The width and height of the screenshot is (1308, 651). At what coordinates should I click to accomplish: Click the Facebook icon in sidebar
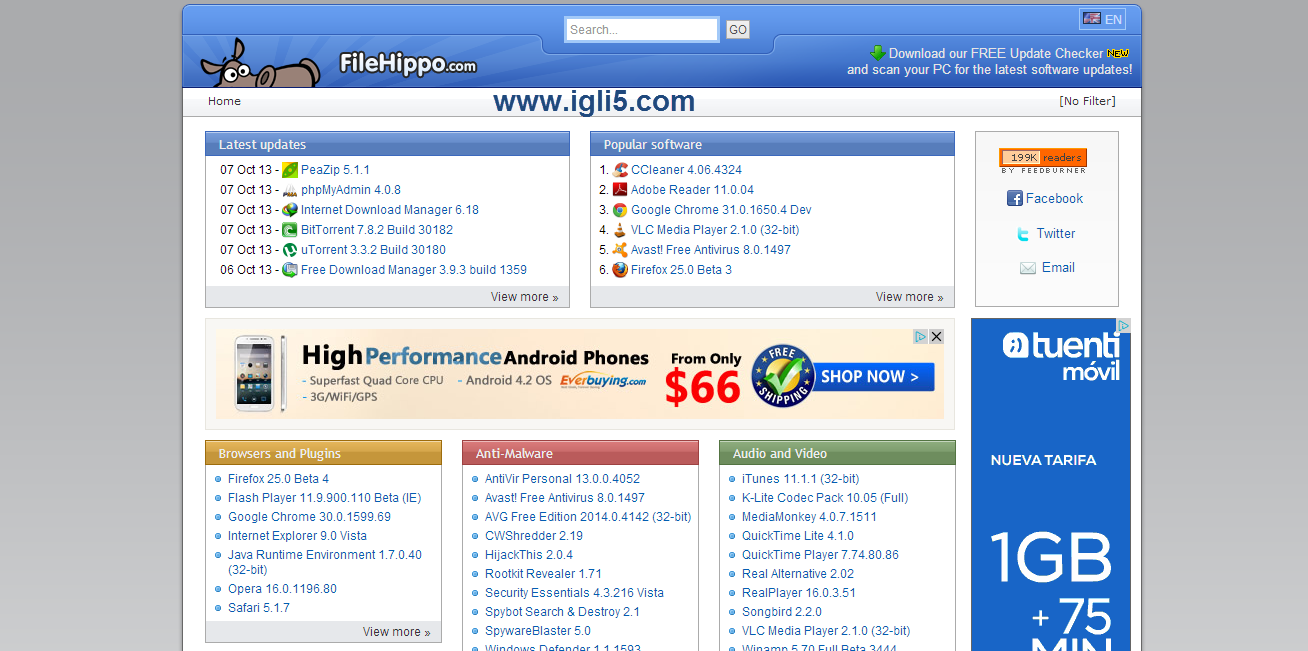click(1014, 199)
